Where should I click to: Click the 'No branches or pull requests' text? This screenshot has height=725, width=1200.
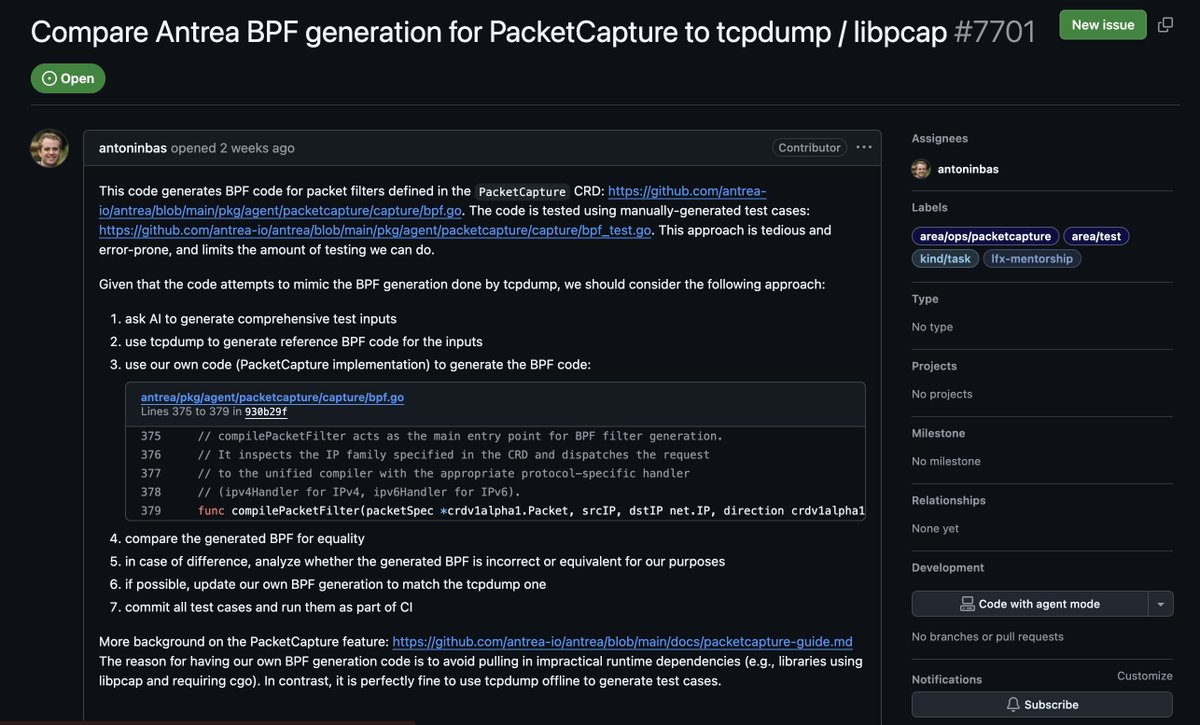[988, 637]
